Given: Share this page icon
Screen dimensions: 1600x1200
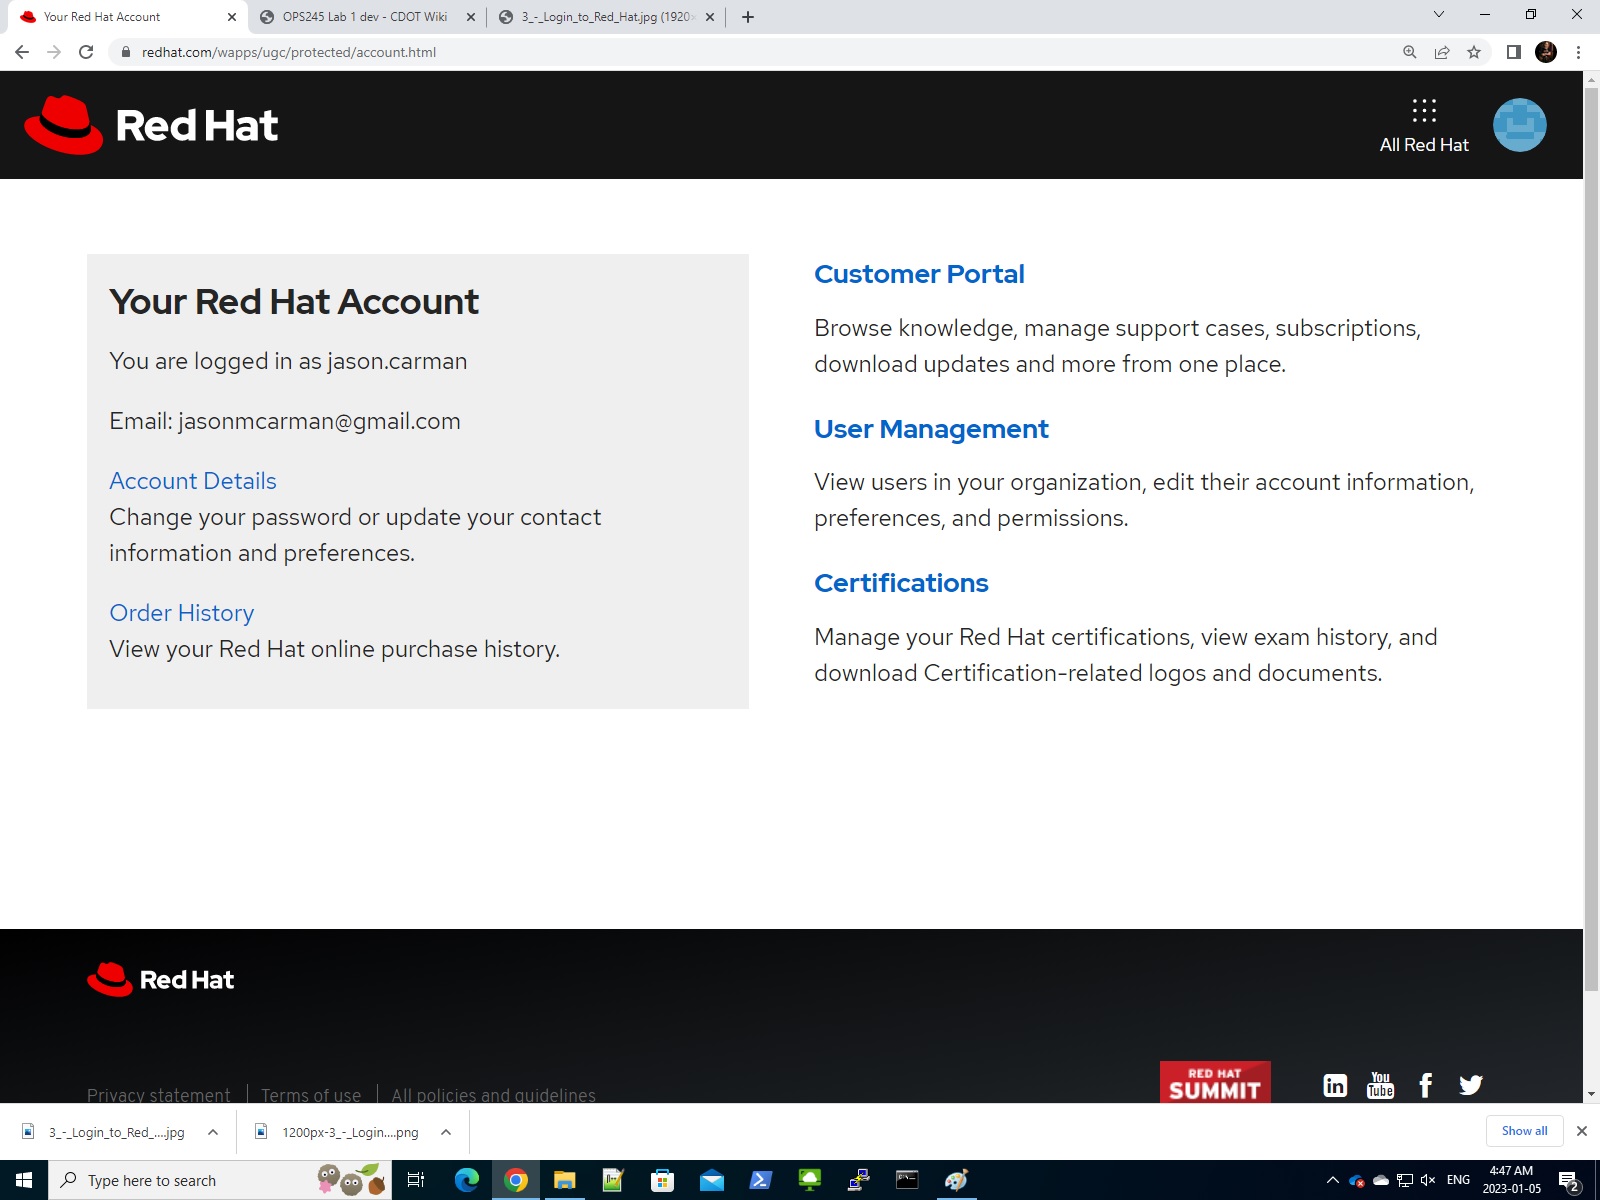Looking at the screenshot, I should coord(1442,52).
